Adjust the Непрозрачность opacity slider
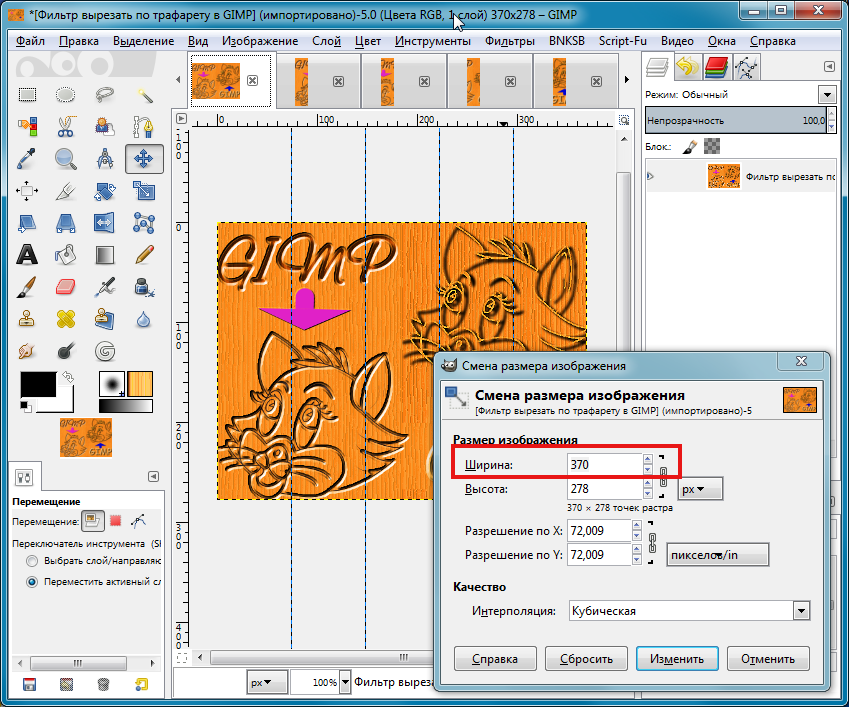Viewport: 849px width, 707px height. pos(737,120)
